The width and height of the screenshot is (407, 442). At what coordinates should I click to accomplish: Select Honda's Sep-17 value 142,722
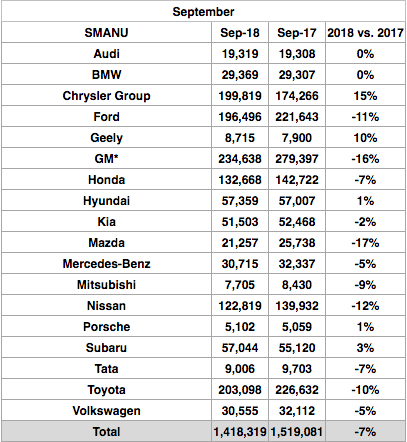[x=297, y=180]
